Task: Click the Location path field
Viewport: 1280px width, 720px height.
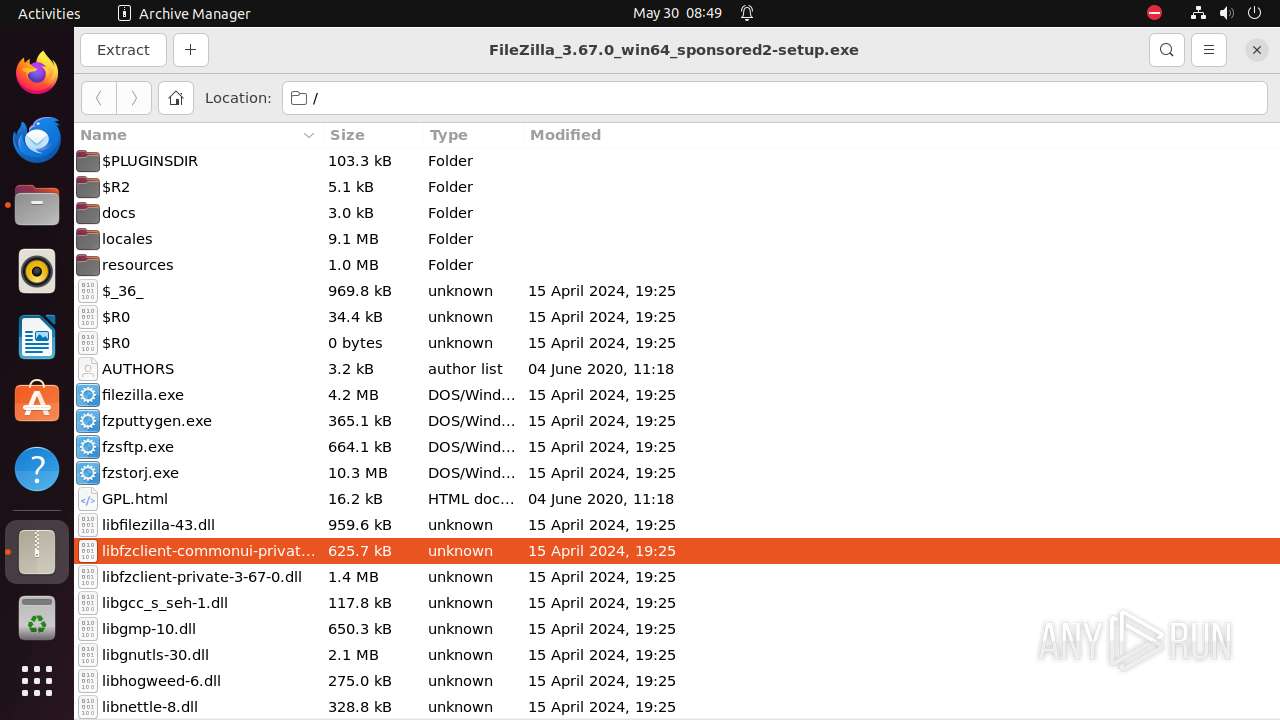Action: coord(775,98)
